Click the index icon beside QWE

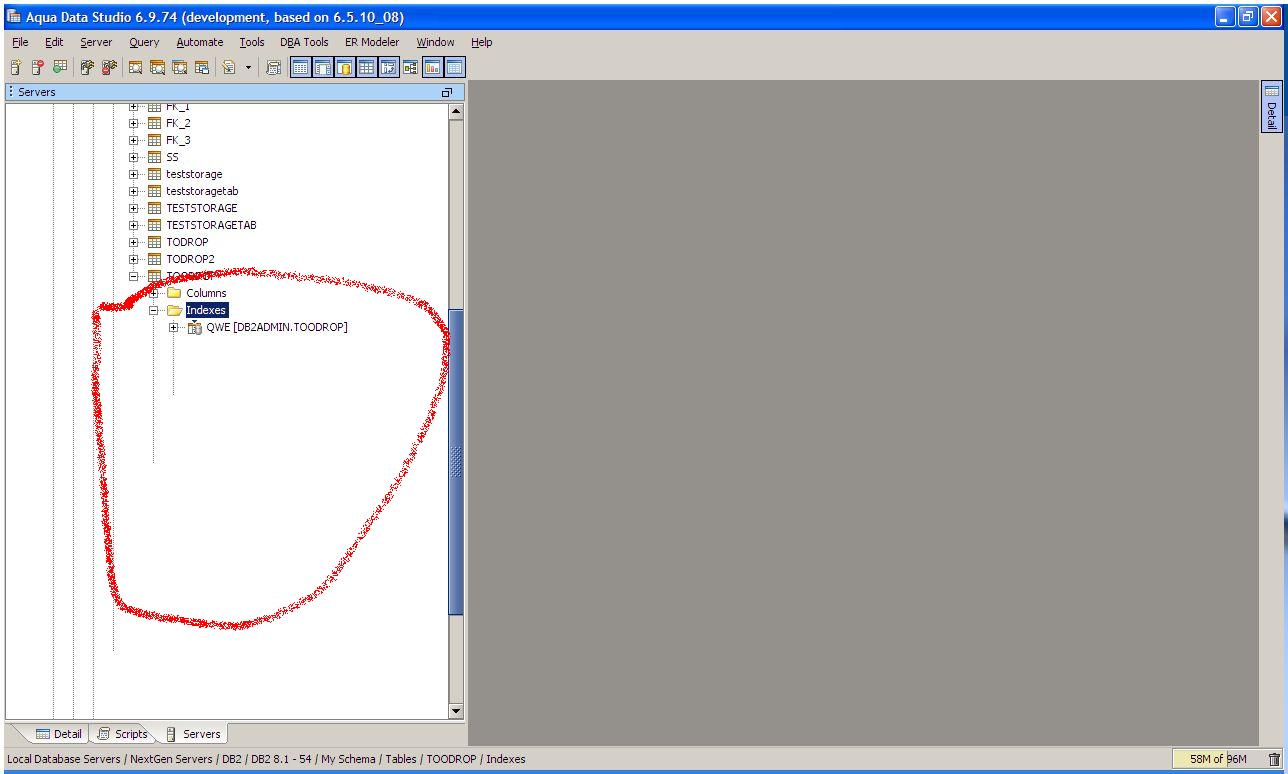point(194,327)
